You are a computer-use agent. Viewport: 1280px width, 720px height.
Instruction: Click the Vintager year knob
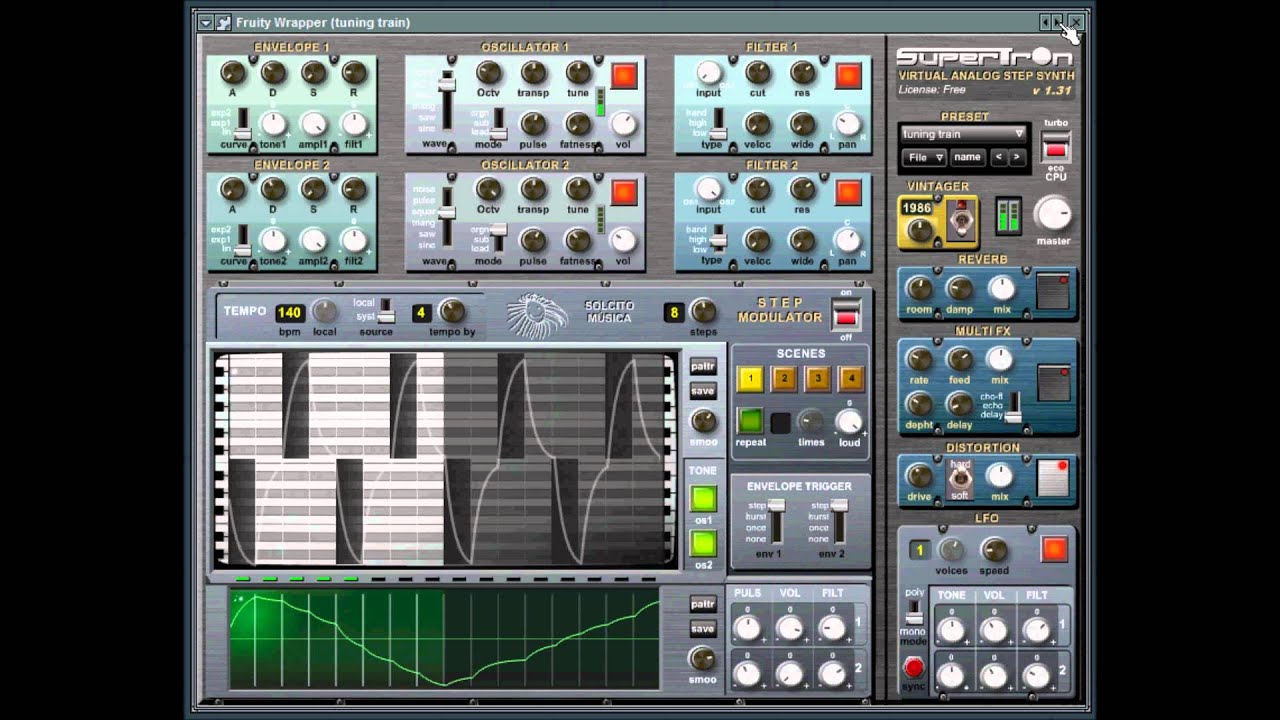tap(919, 232)
